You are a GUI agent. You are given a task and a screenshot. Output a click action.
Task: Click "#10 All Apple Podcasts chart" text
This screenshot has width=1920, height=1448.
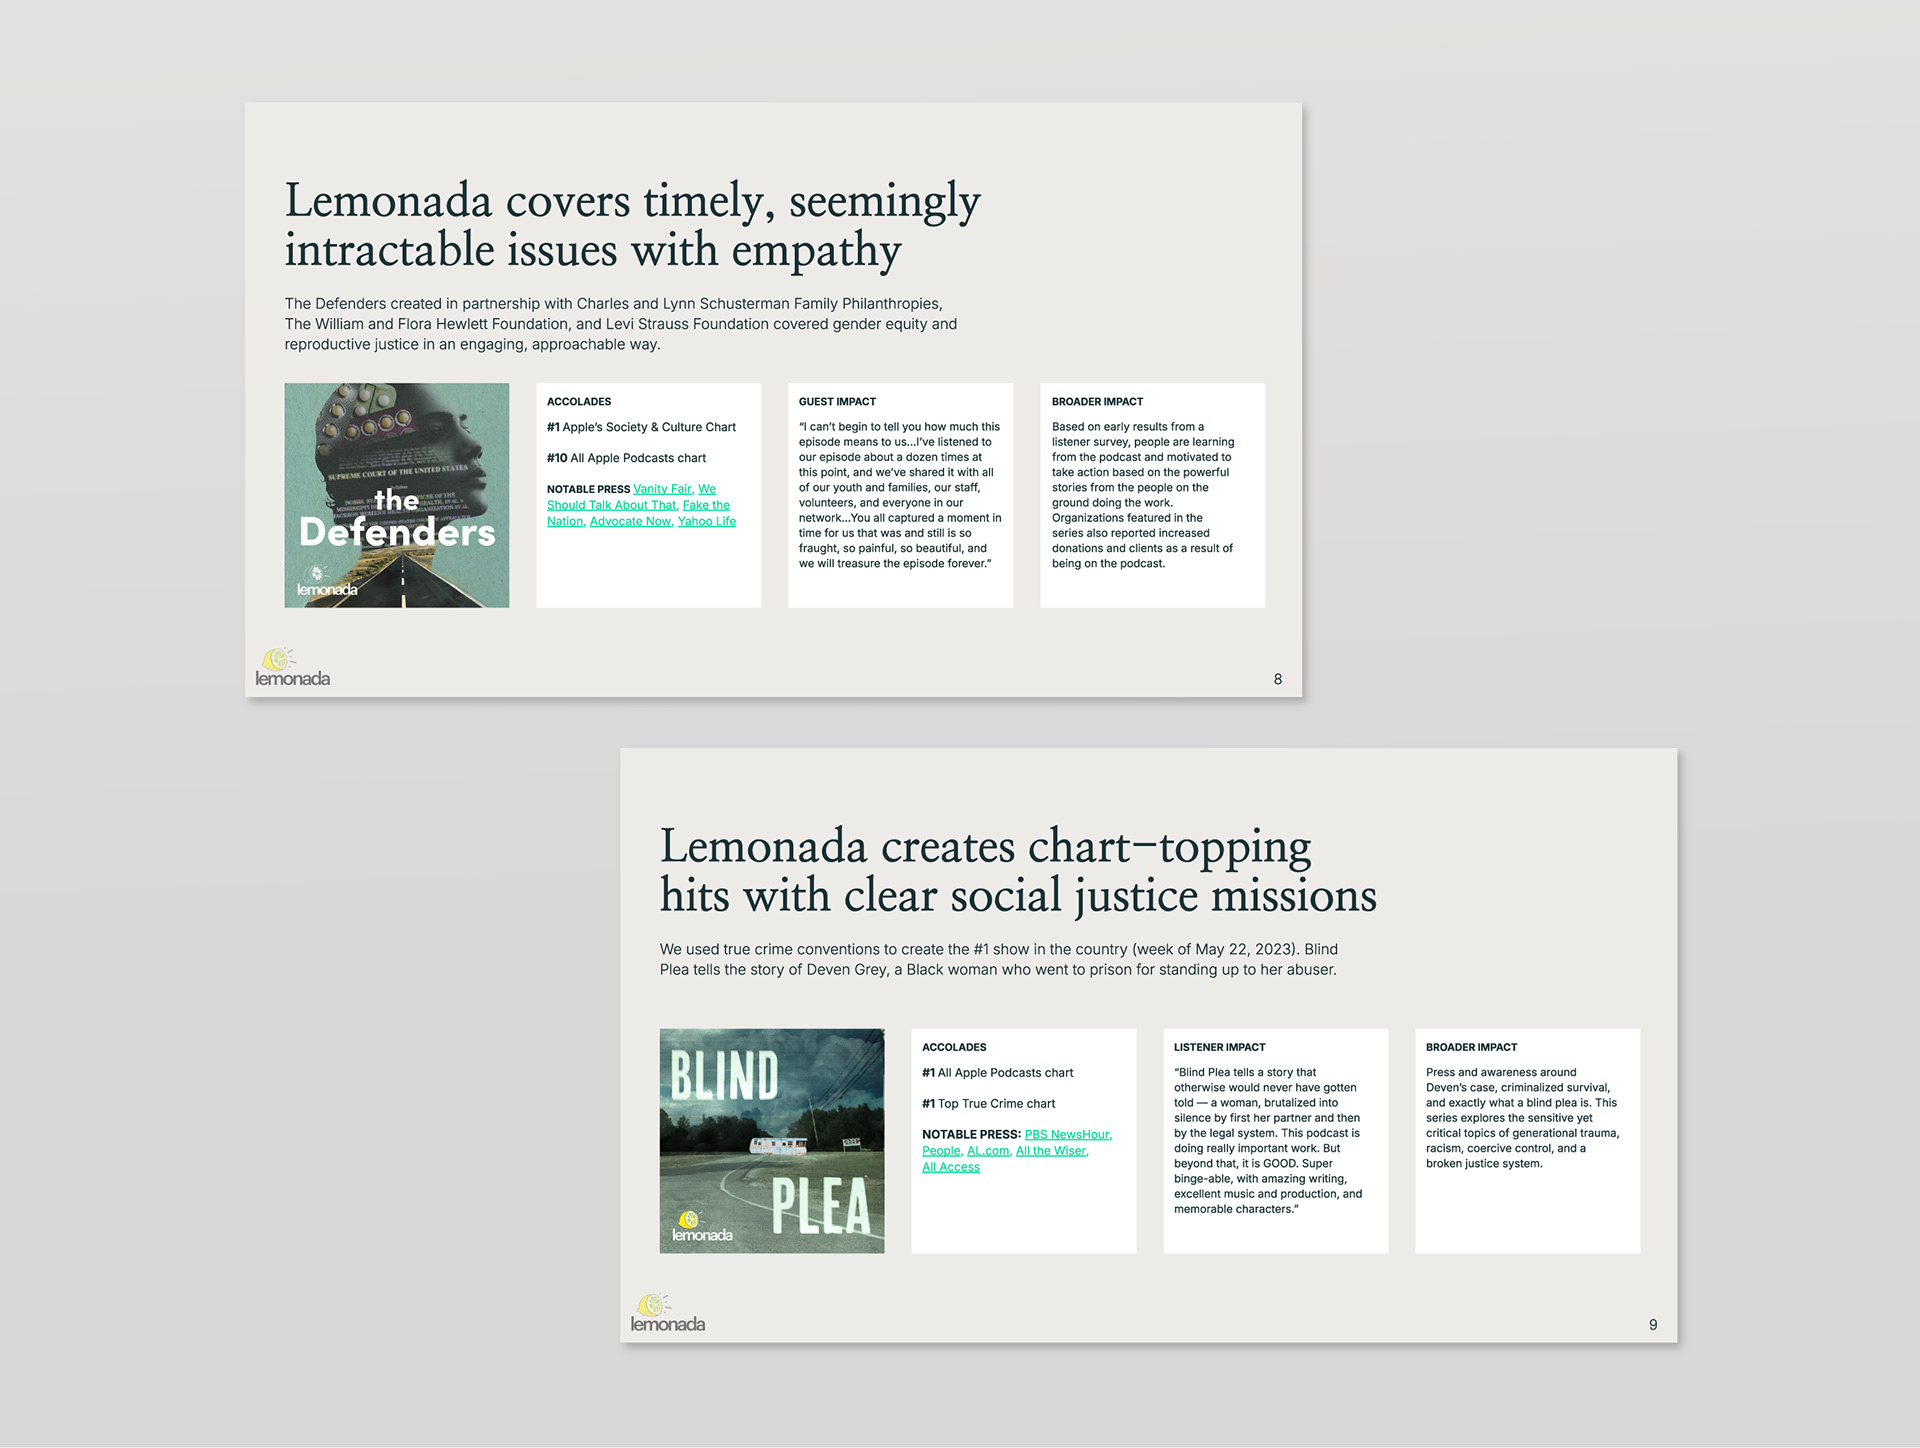point(626,458)
